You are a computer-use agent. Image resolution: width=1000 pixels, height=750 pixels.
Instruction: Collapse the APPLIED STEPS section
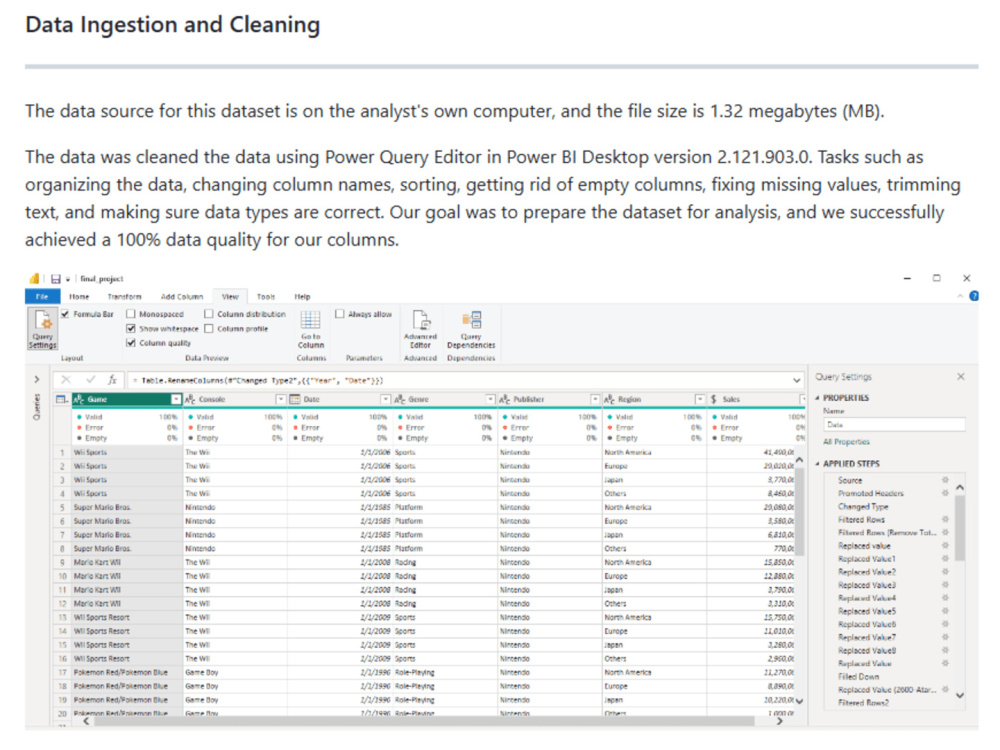pos(818,464)
